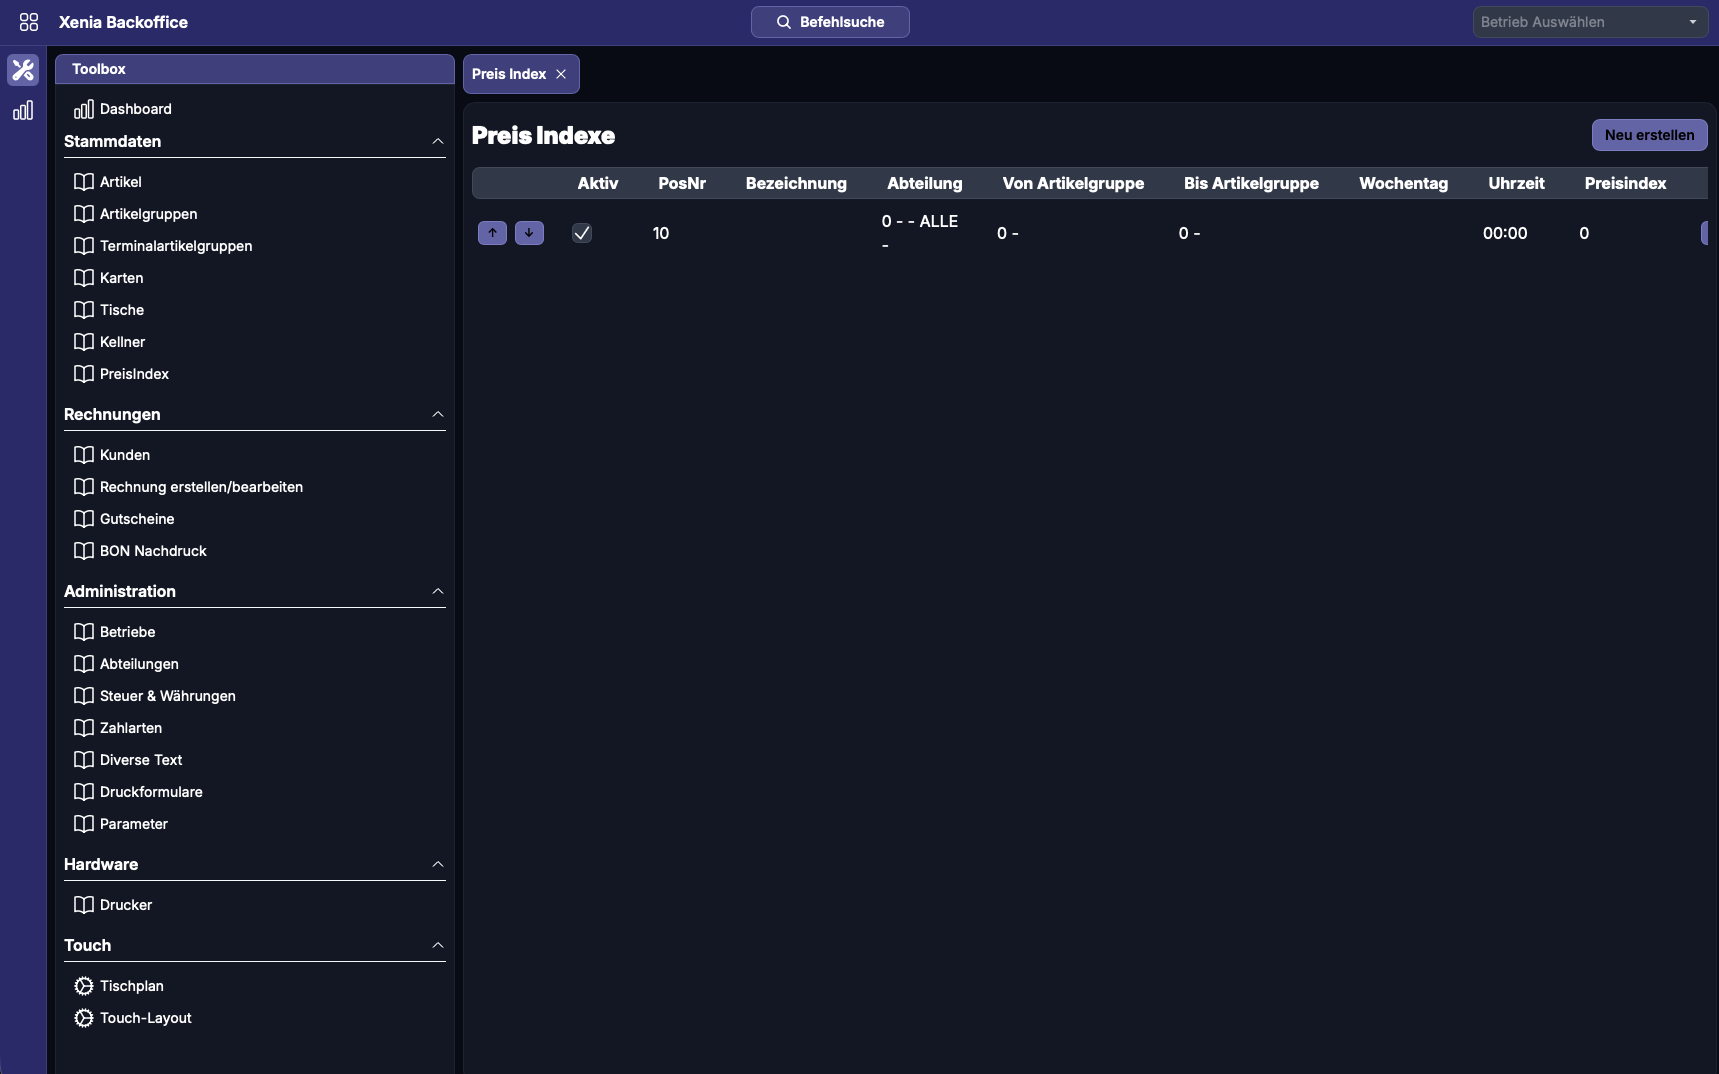Image resolution: width=1719 pixels, height=1074 pixels.
Task: Open Touch-Layout via its gear icon
Action: point(84,1018)
